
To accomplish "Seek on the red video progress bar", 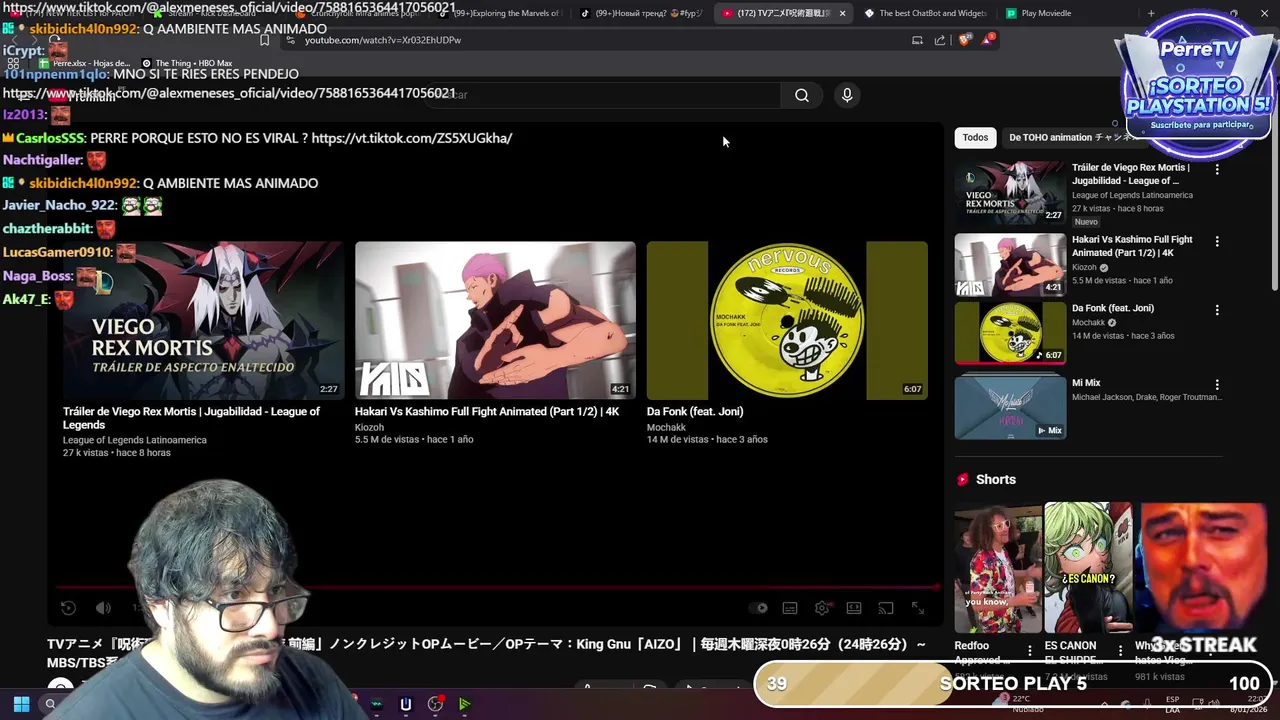I will point(497,587).
